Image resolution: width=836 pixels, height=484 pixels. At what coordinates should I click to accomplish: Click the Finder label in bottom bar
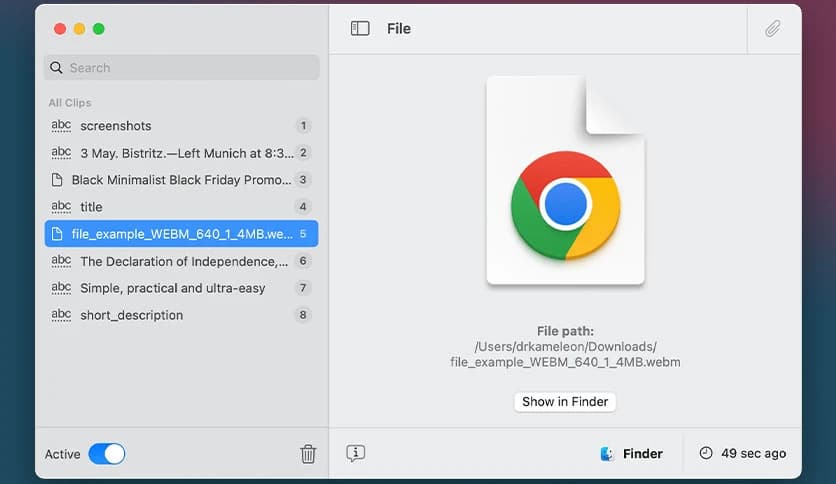[x=642, y=454]
